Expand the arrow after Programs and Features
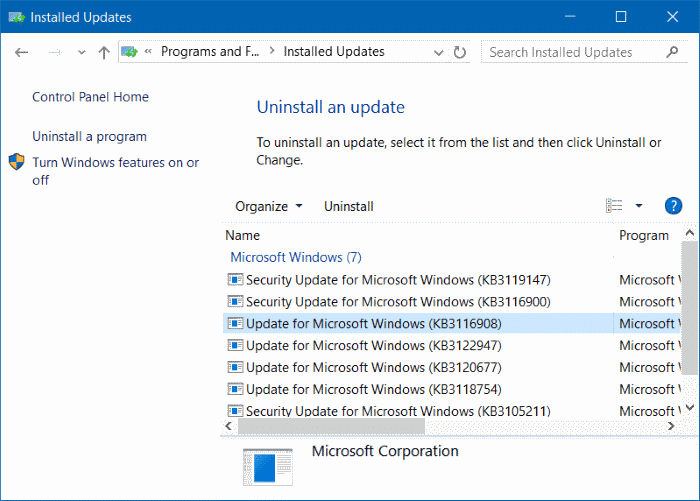Image resolution: width=700 pixels, height=501 pixels. (x=271, y=51)
